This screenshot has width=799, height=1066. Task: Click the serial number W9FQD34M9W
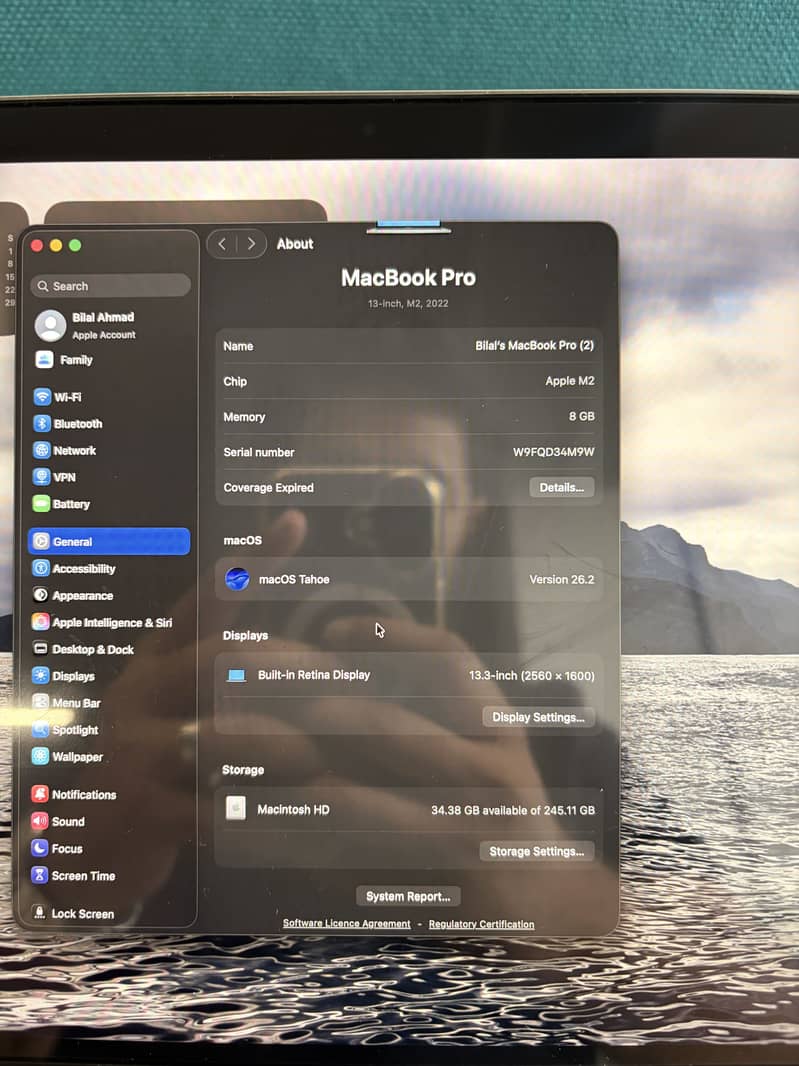[x=554, y=452]
